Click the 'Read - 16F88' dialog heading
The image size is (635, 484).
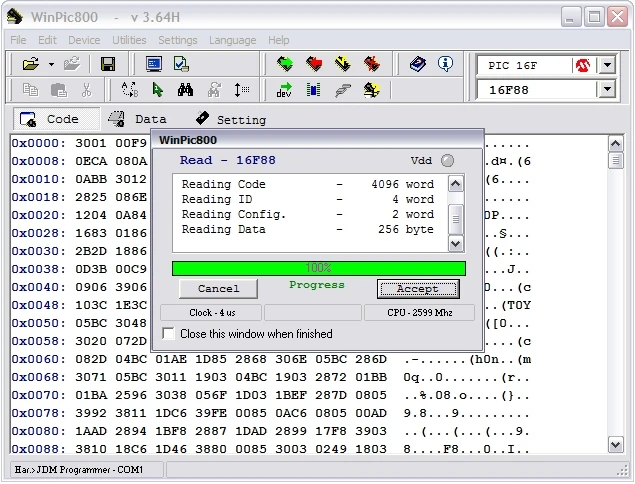coord(228,160)
